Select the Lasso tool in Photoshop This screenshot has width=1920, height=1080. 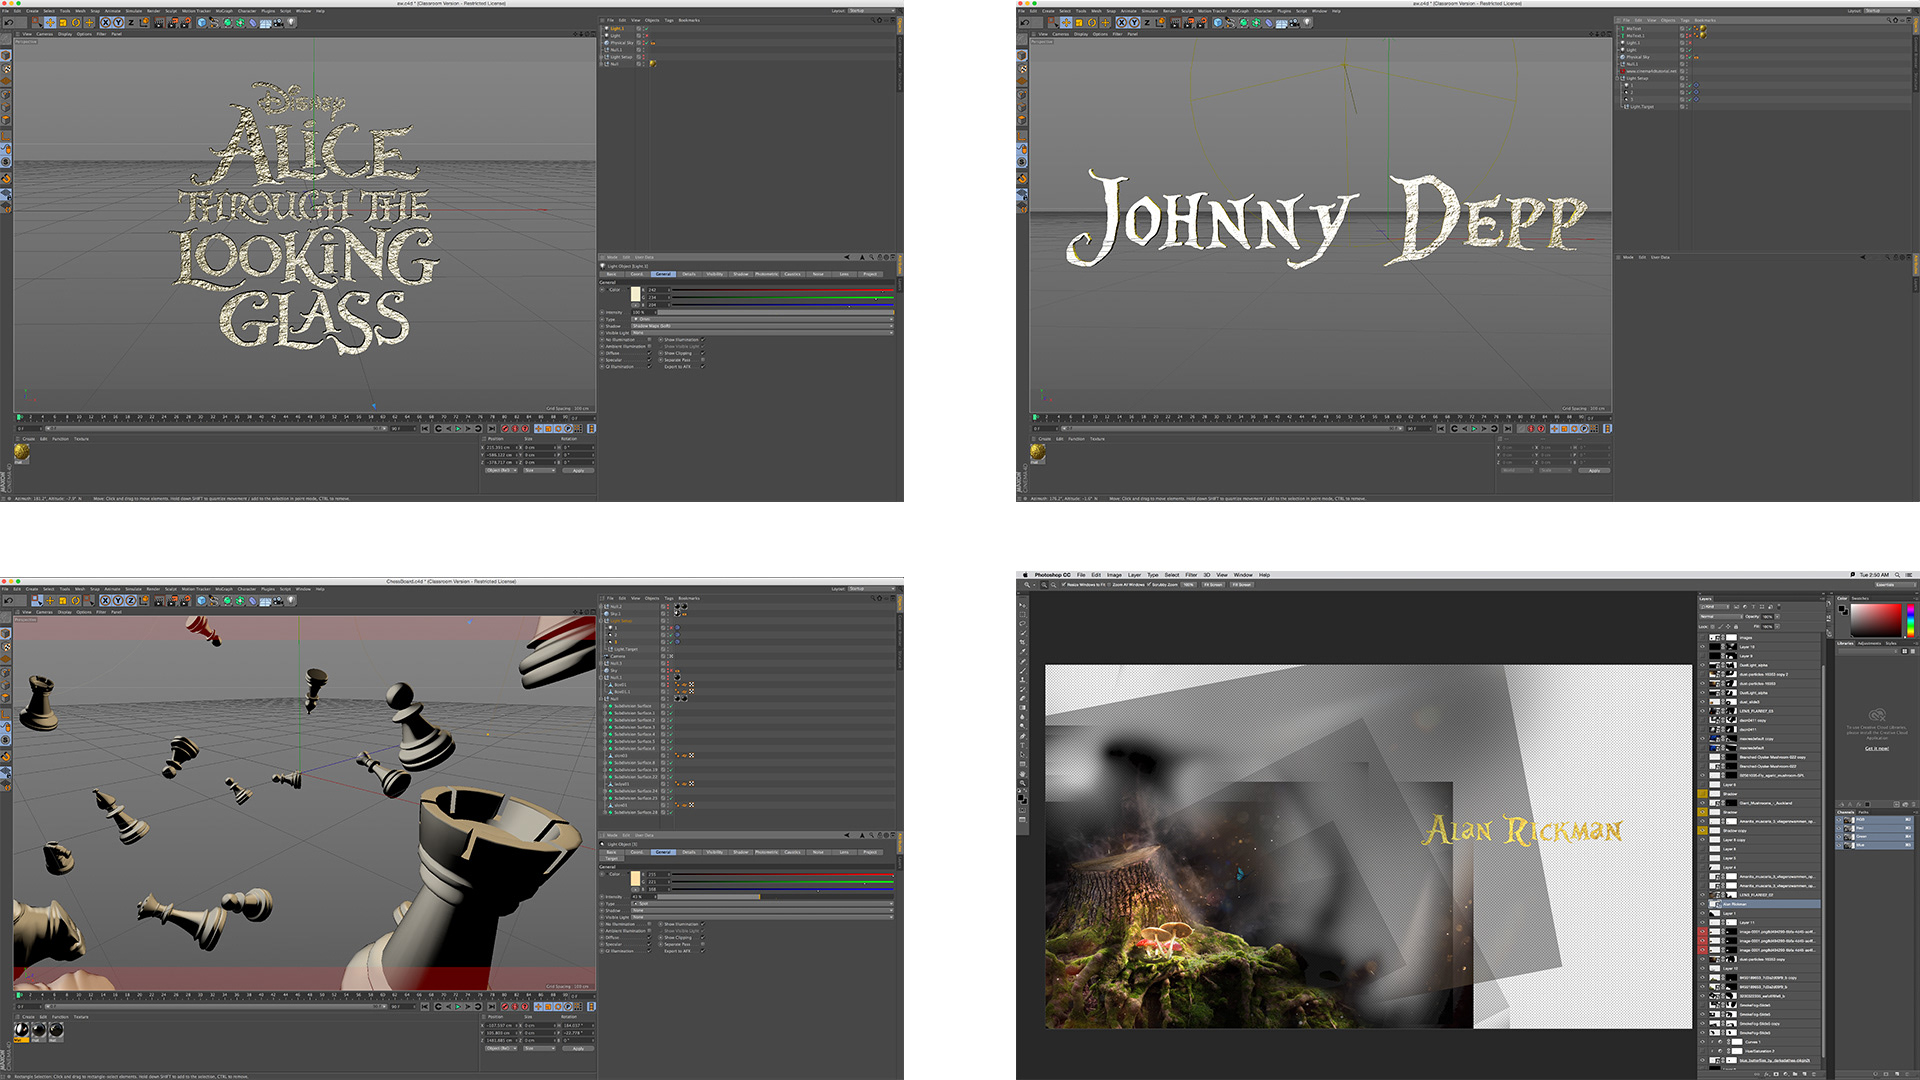1022,623
